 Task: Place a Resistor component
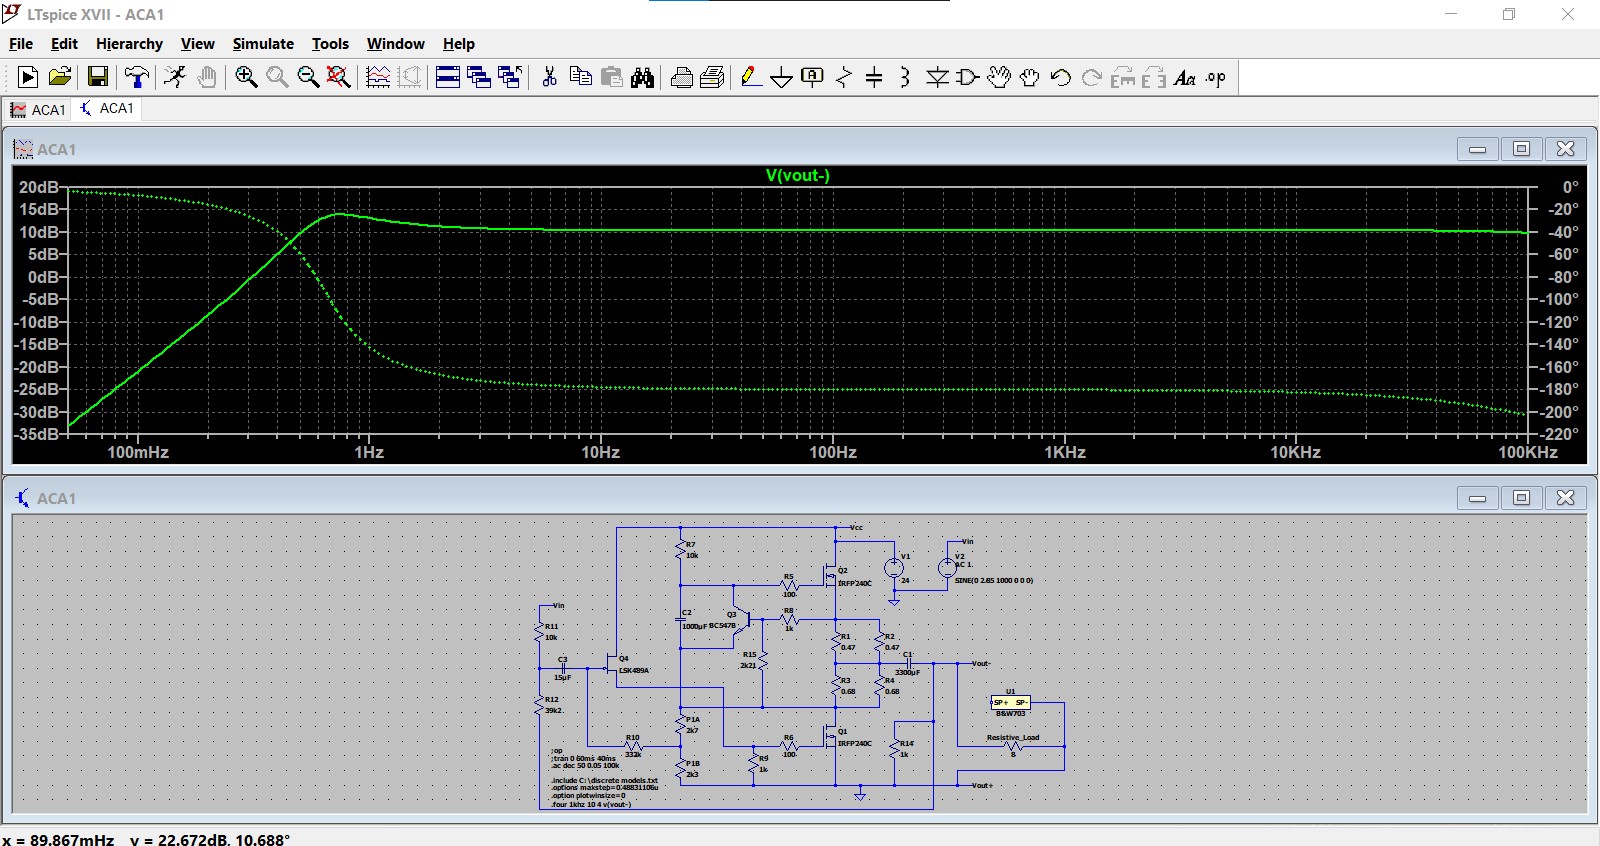click(x=844, y=77)
